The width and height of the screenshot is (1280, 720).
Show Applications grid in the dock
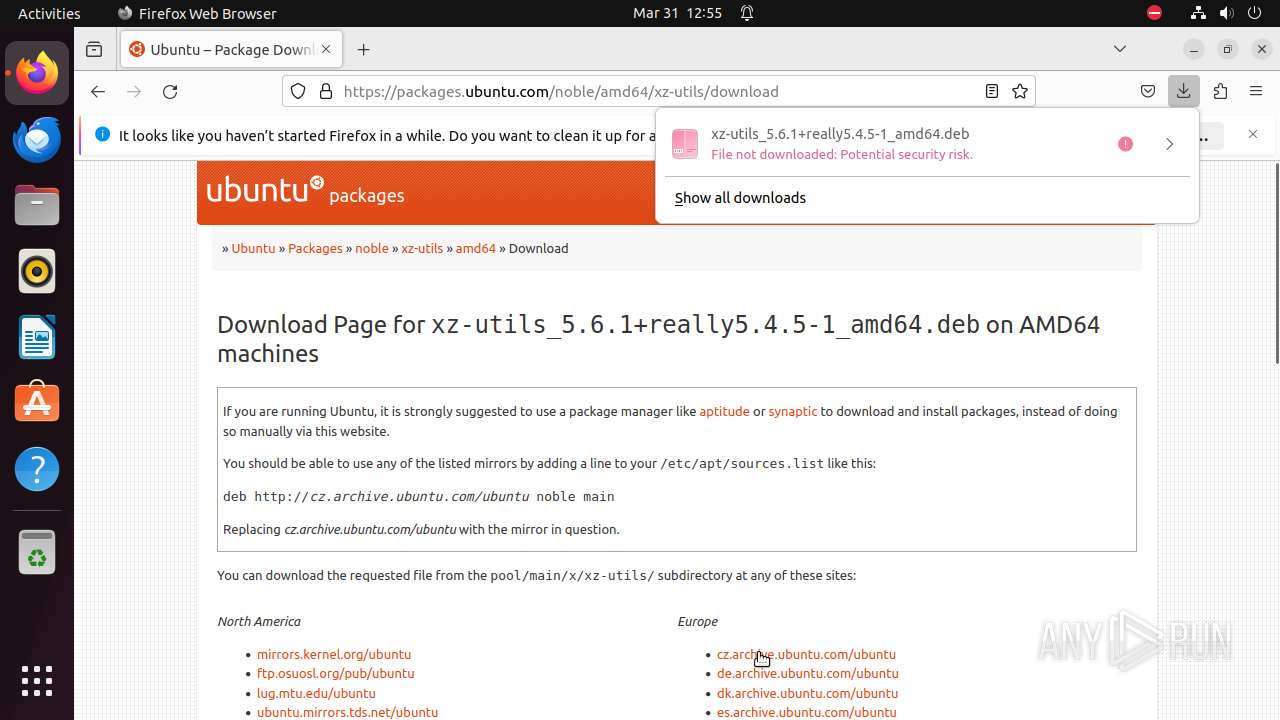(x=37, y=680)
